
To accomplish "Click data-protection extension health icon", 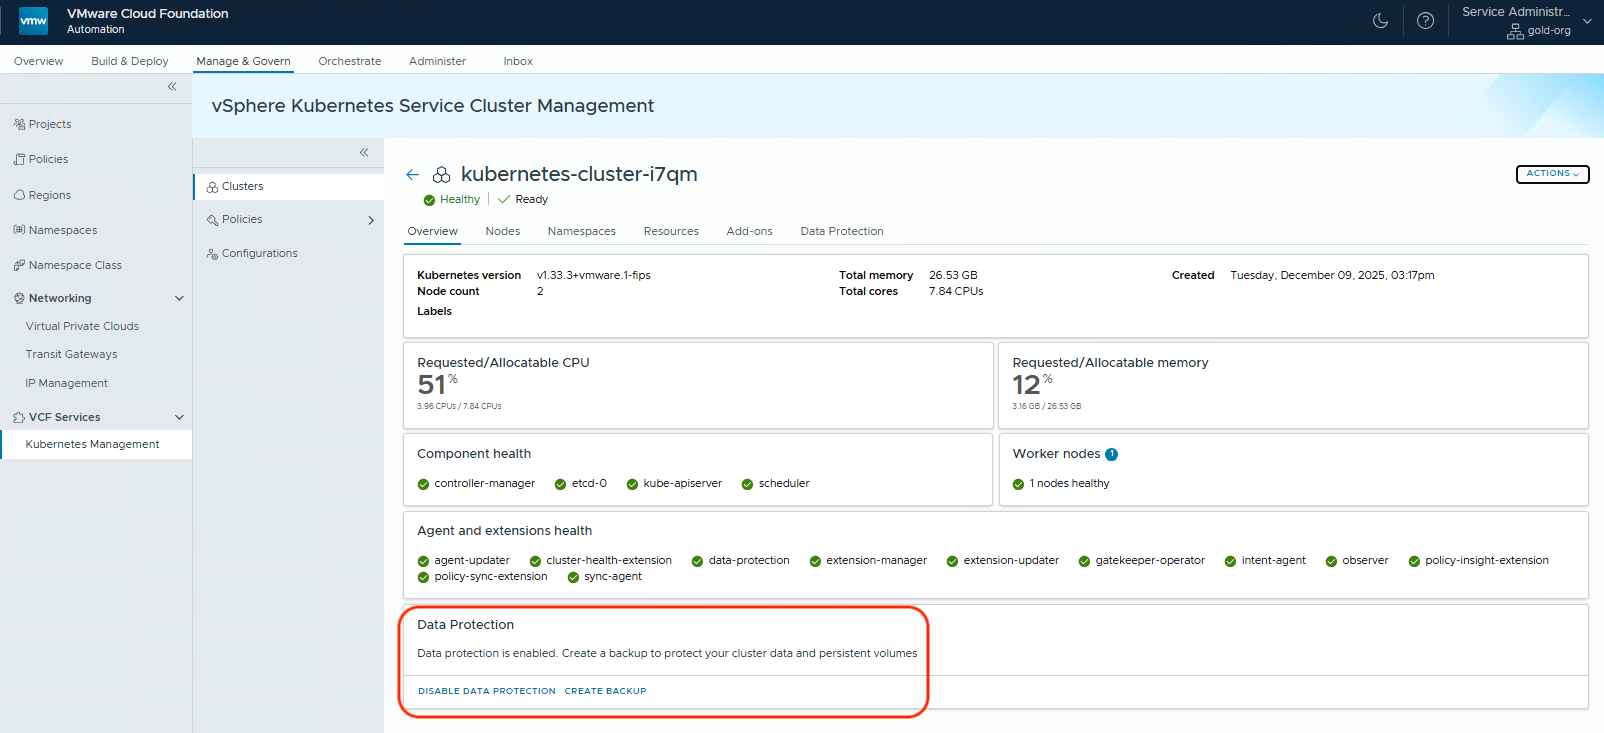I will [697, 561].
